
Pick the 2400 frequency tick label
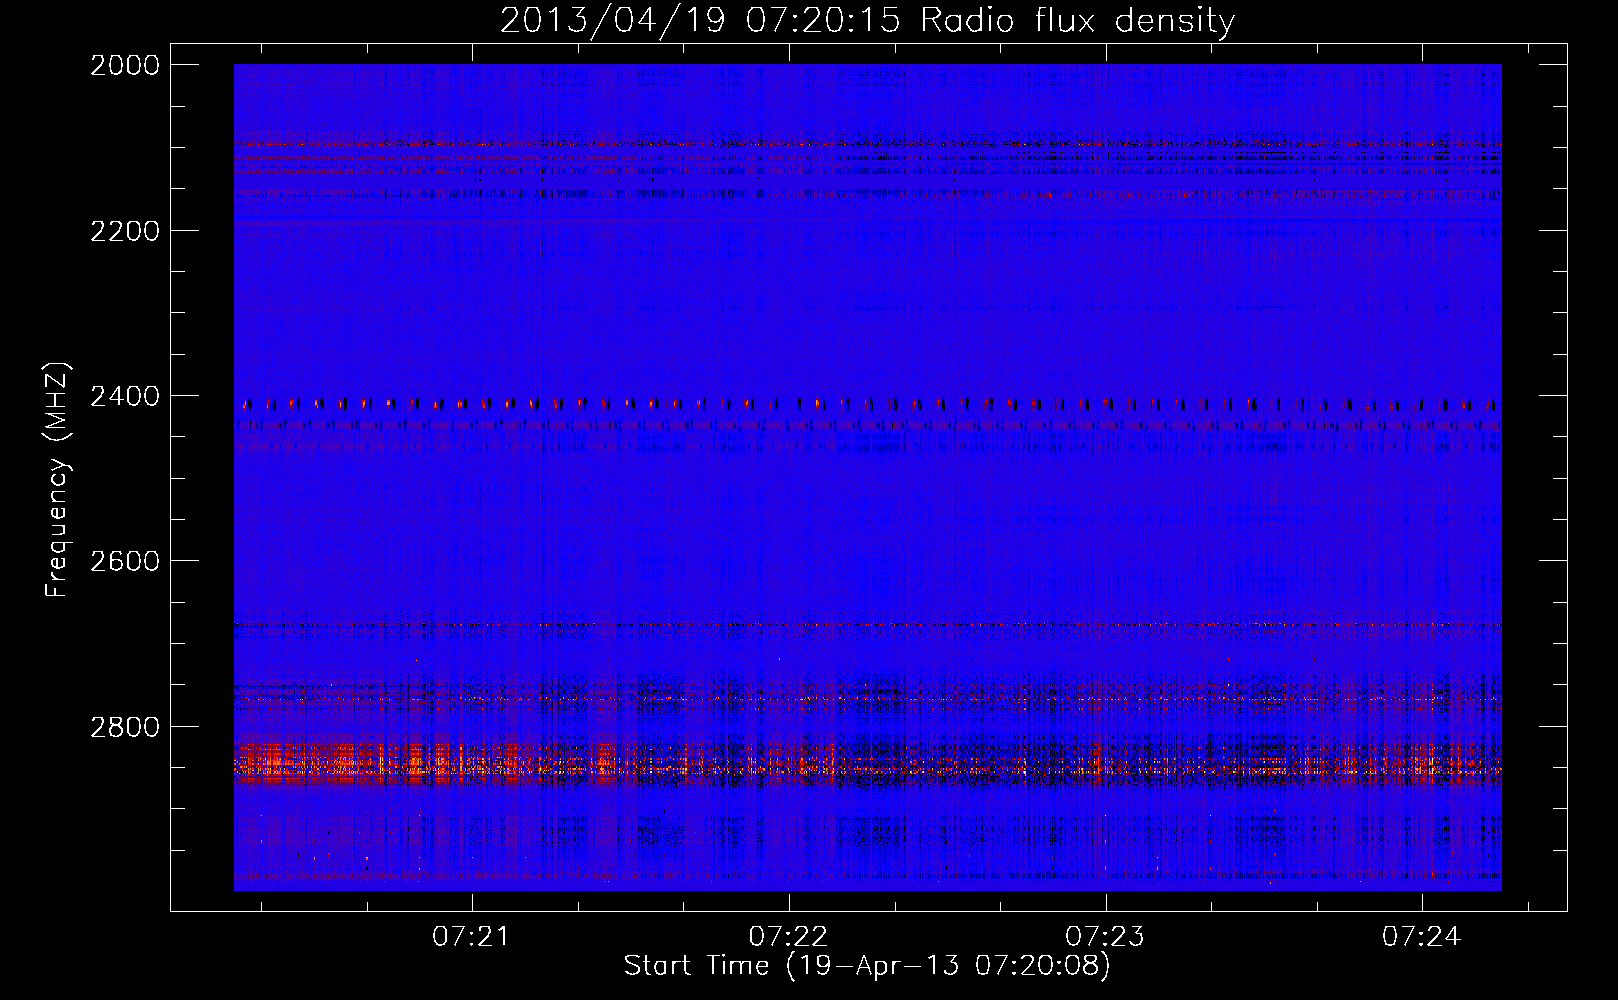coord(125,397)
